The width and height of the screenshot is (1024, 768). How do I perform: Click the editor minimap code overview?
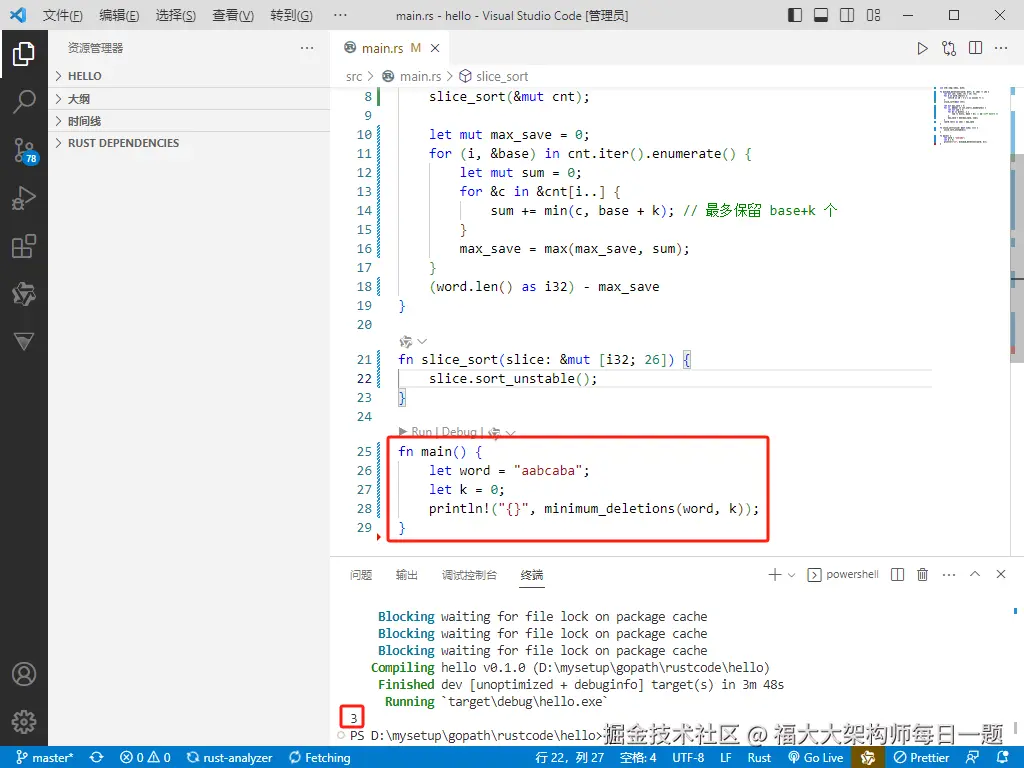coord(970,116)
